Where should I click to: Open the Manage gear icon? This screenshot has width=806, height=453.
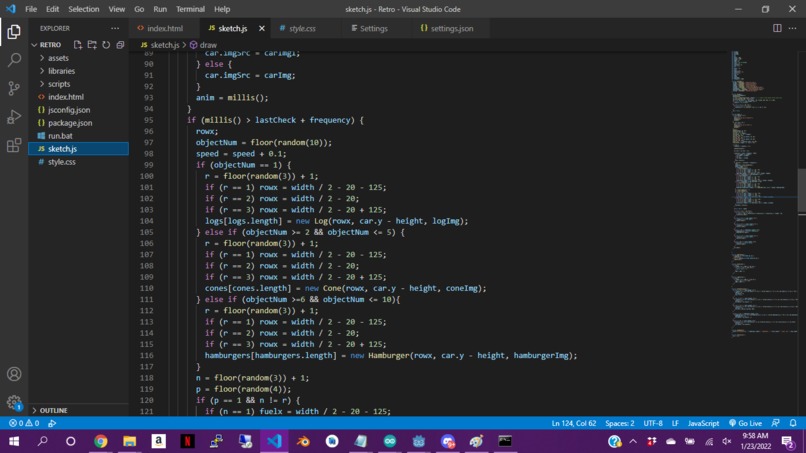pos(14,402)
